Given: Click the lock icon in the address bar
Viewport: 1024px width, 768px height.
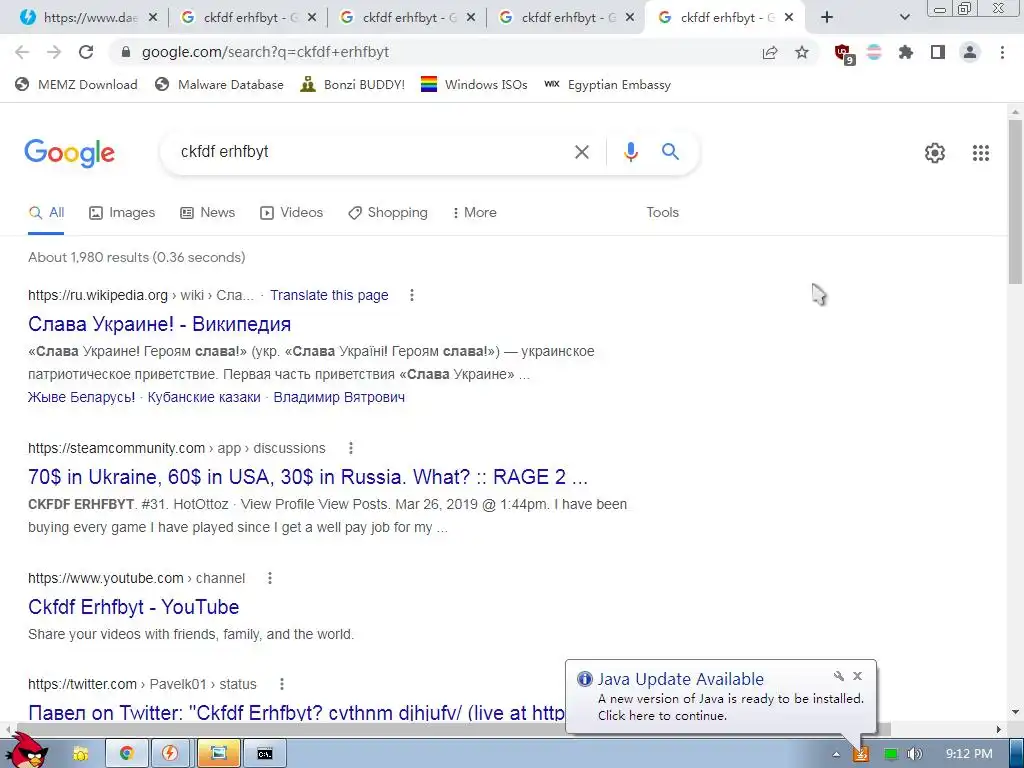Looking at the screenshot, I should 126,52.
